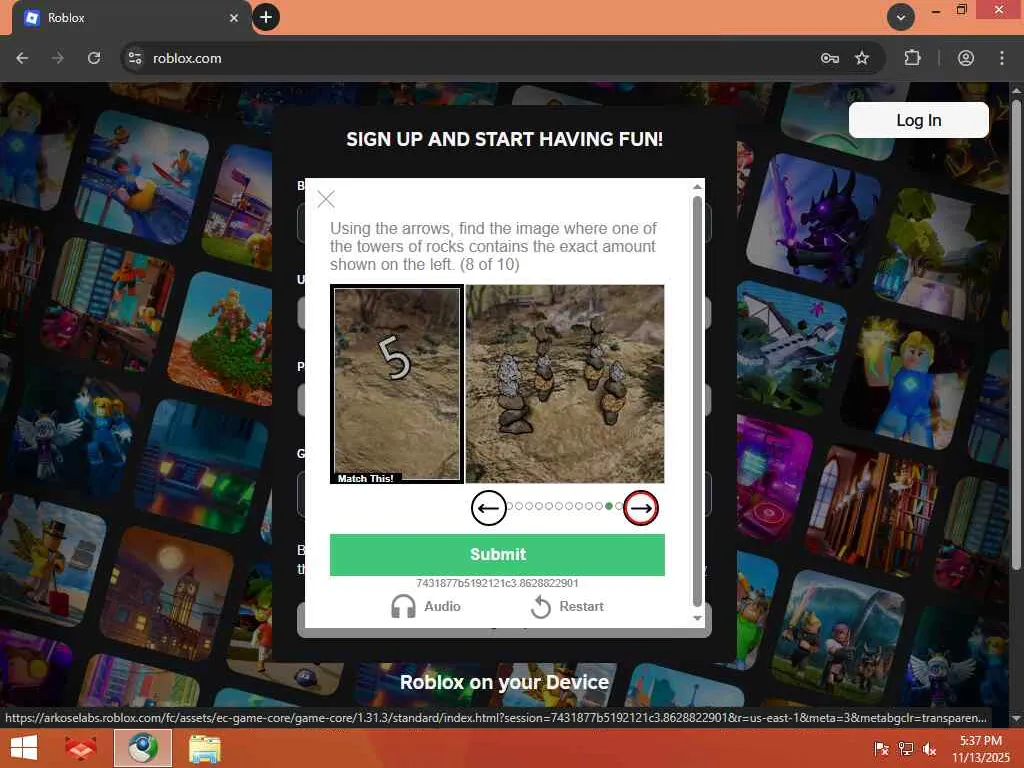The image size is (1024, 768).
Task: Click the site information icon in address bar
Action: [135, 58]
